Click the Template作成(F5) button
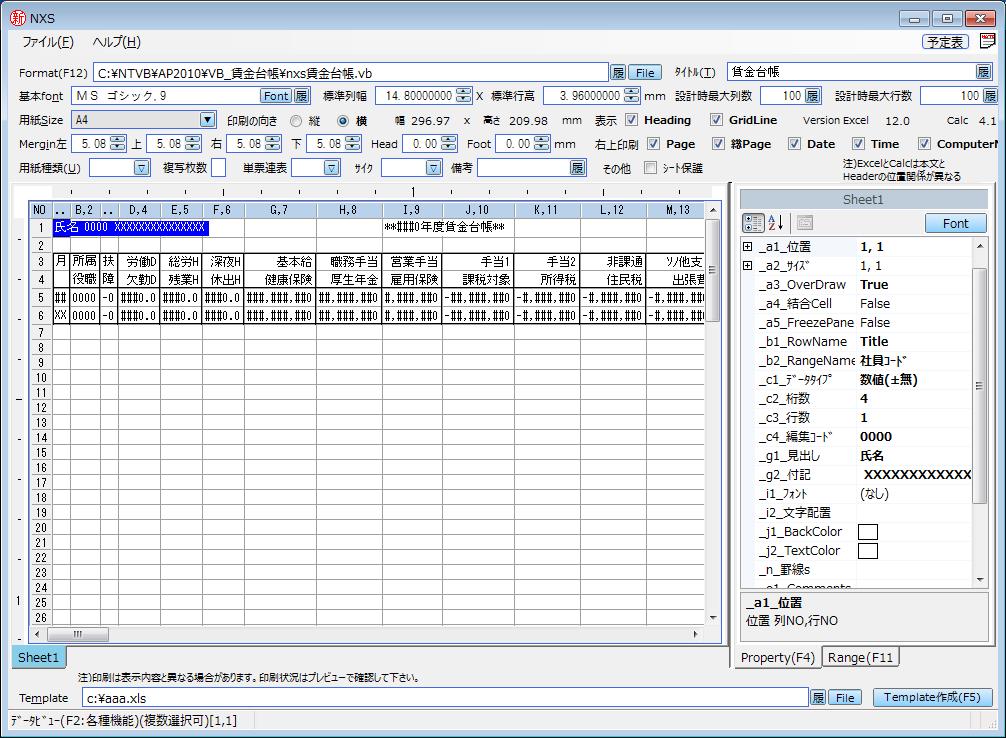 tap(932, 698)
